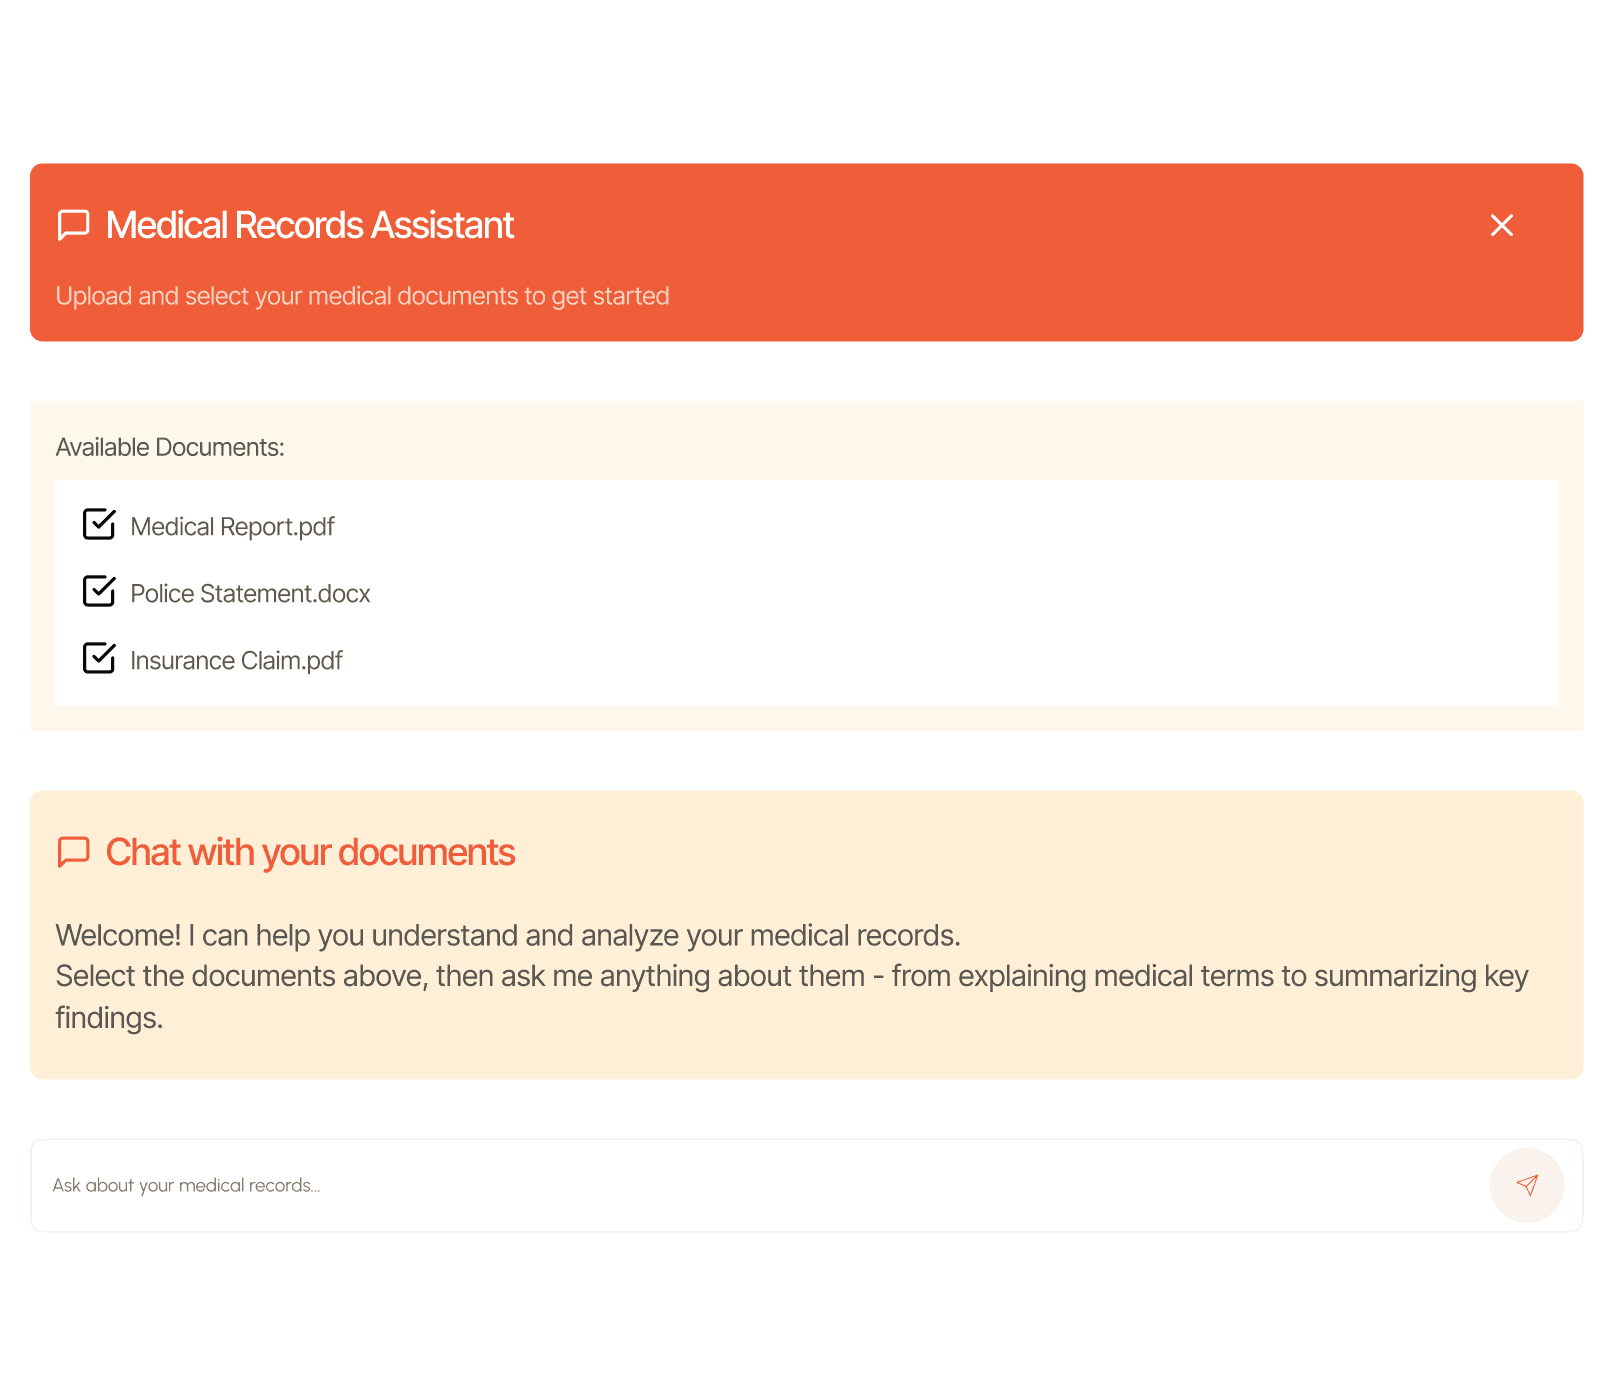Deselect the Insurance Claim.pdf checkbox
The image size is (1614, 1397).
point(99,658)
